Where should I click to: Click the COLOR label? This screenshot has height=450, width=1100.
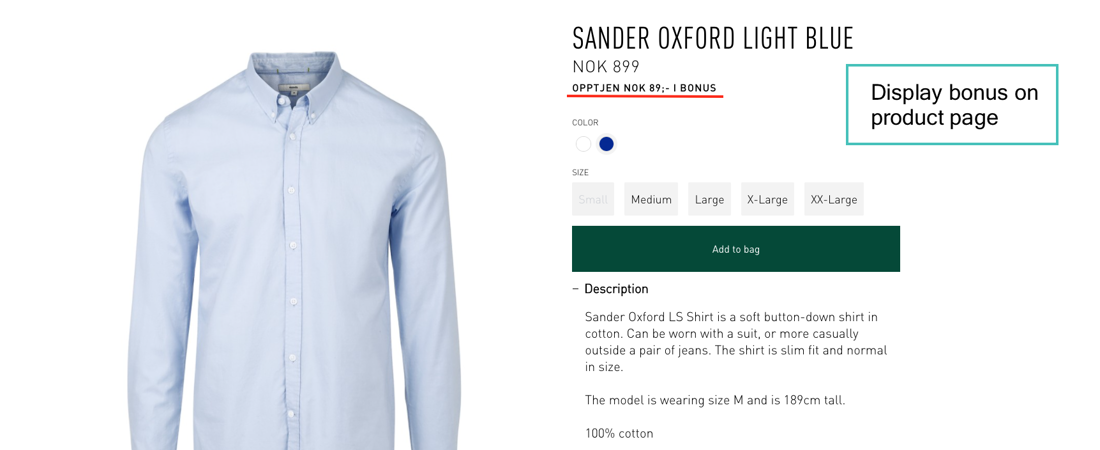[585, 123]
